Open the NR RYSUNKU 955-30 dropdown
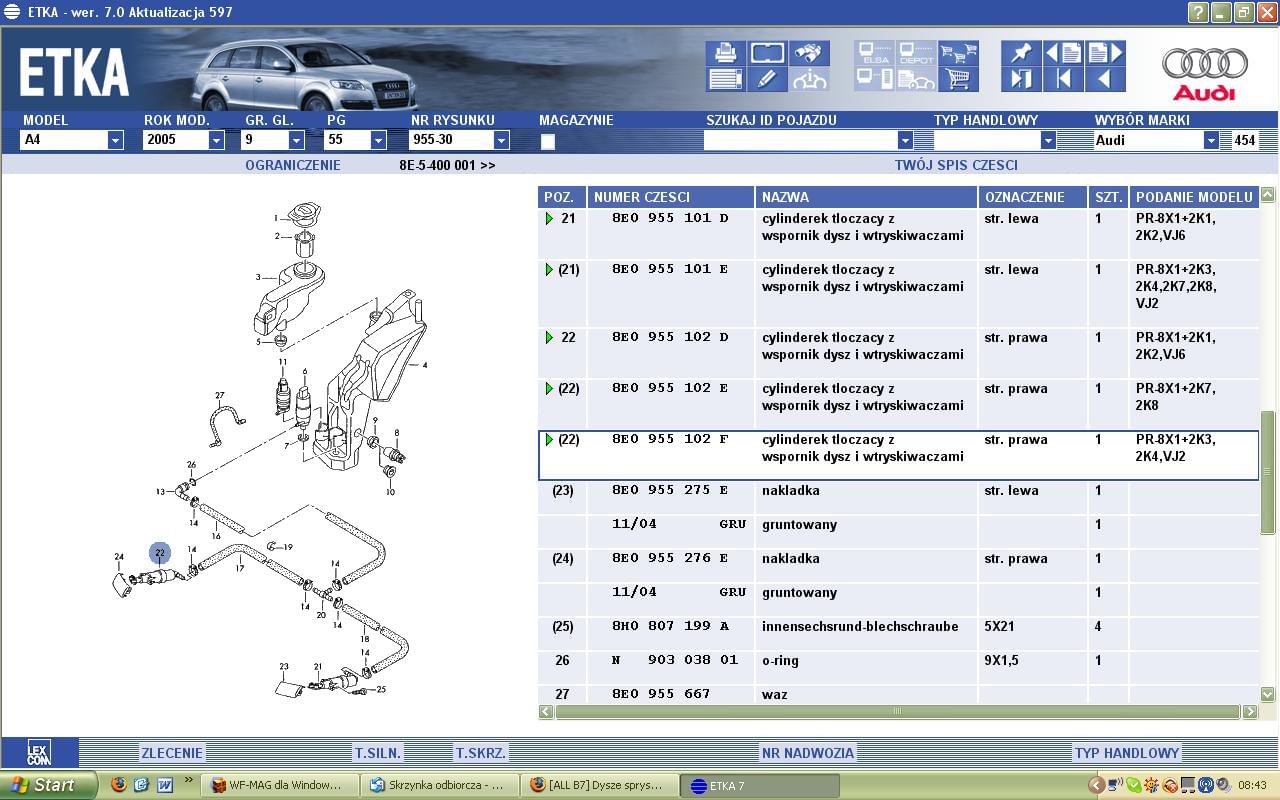The height and width of the screenshot is (800, 1280). (501, 140)
